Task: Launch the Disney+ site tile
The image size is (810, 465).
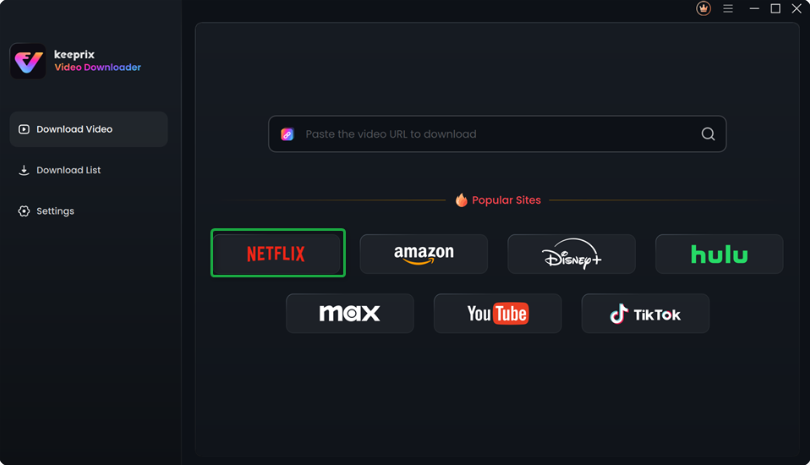Action: pos(571,254)
